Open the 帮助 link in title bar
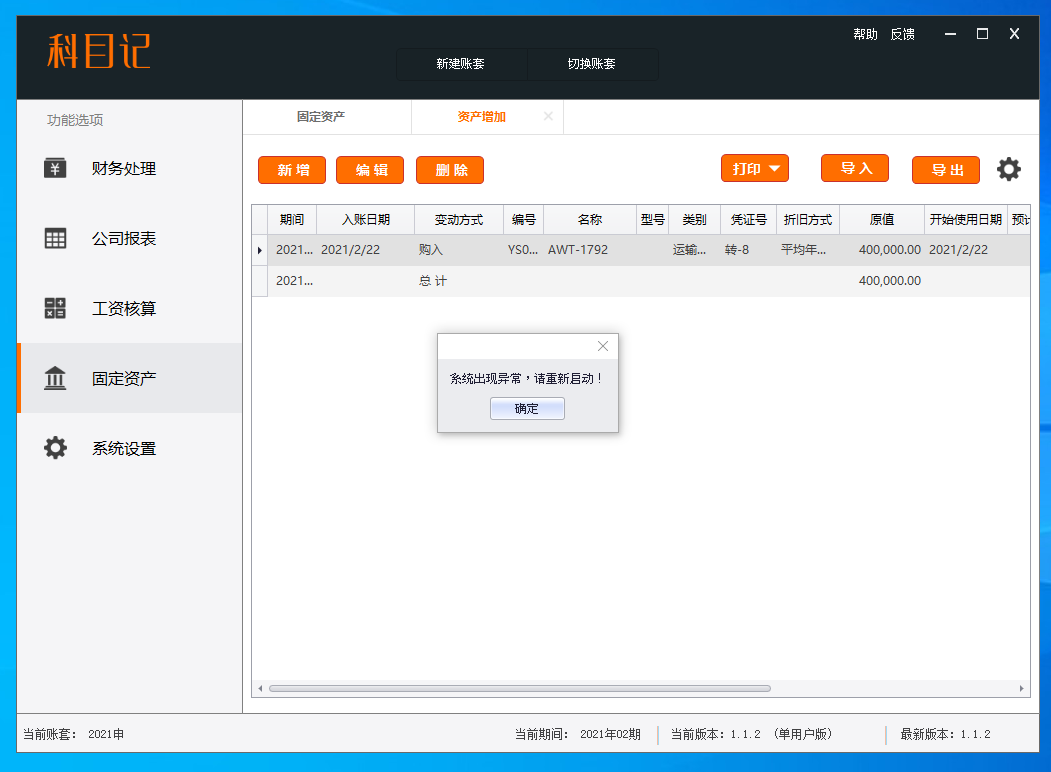Viewport: 1051px width, 772px height. [x=865, y=34]
